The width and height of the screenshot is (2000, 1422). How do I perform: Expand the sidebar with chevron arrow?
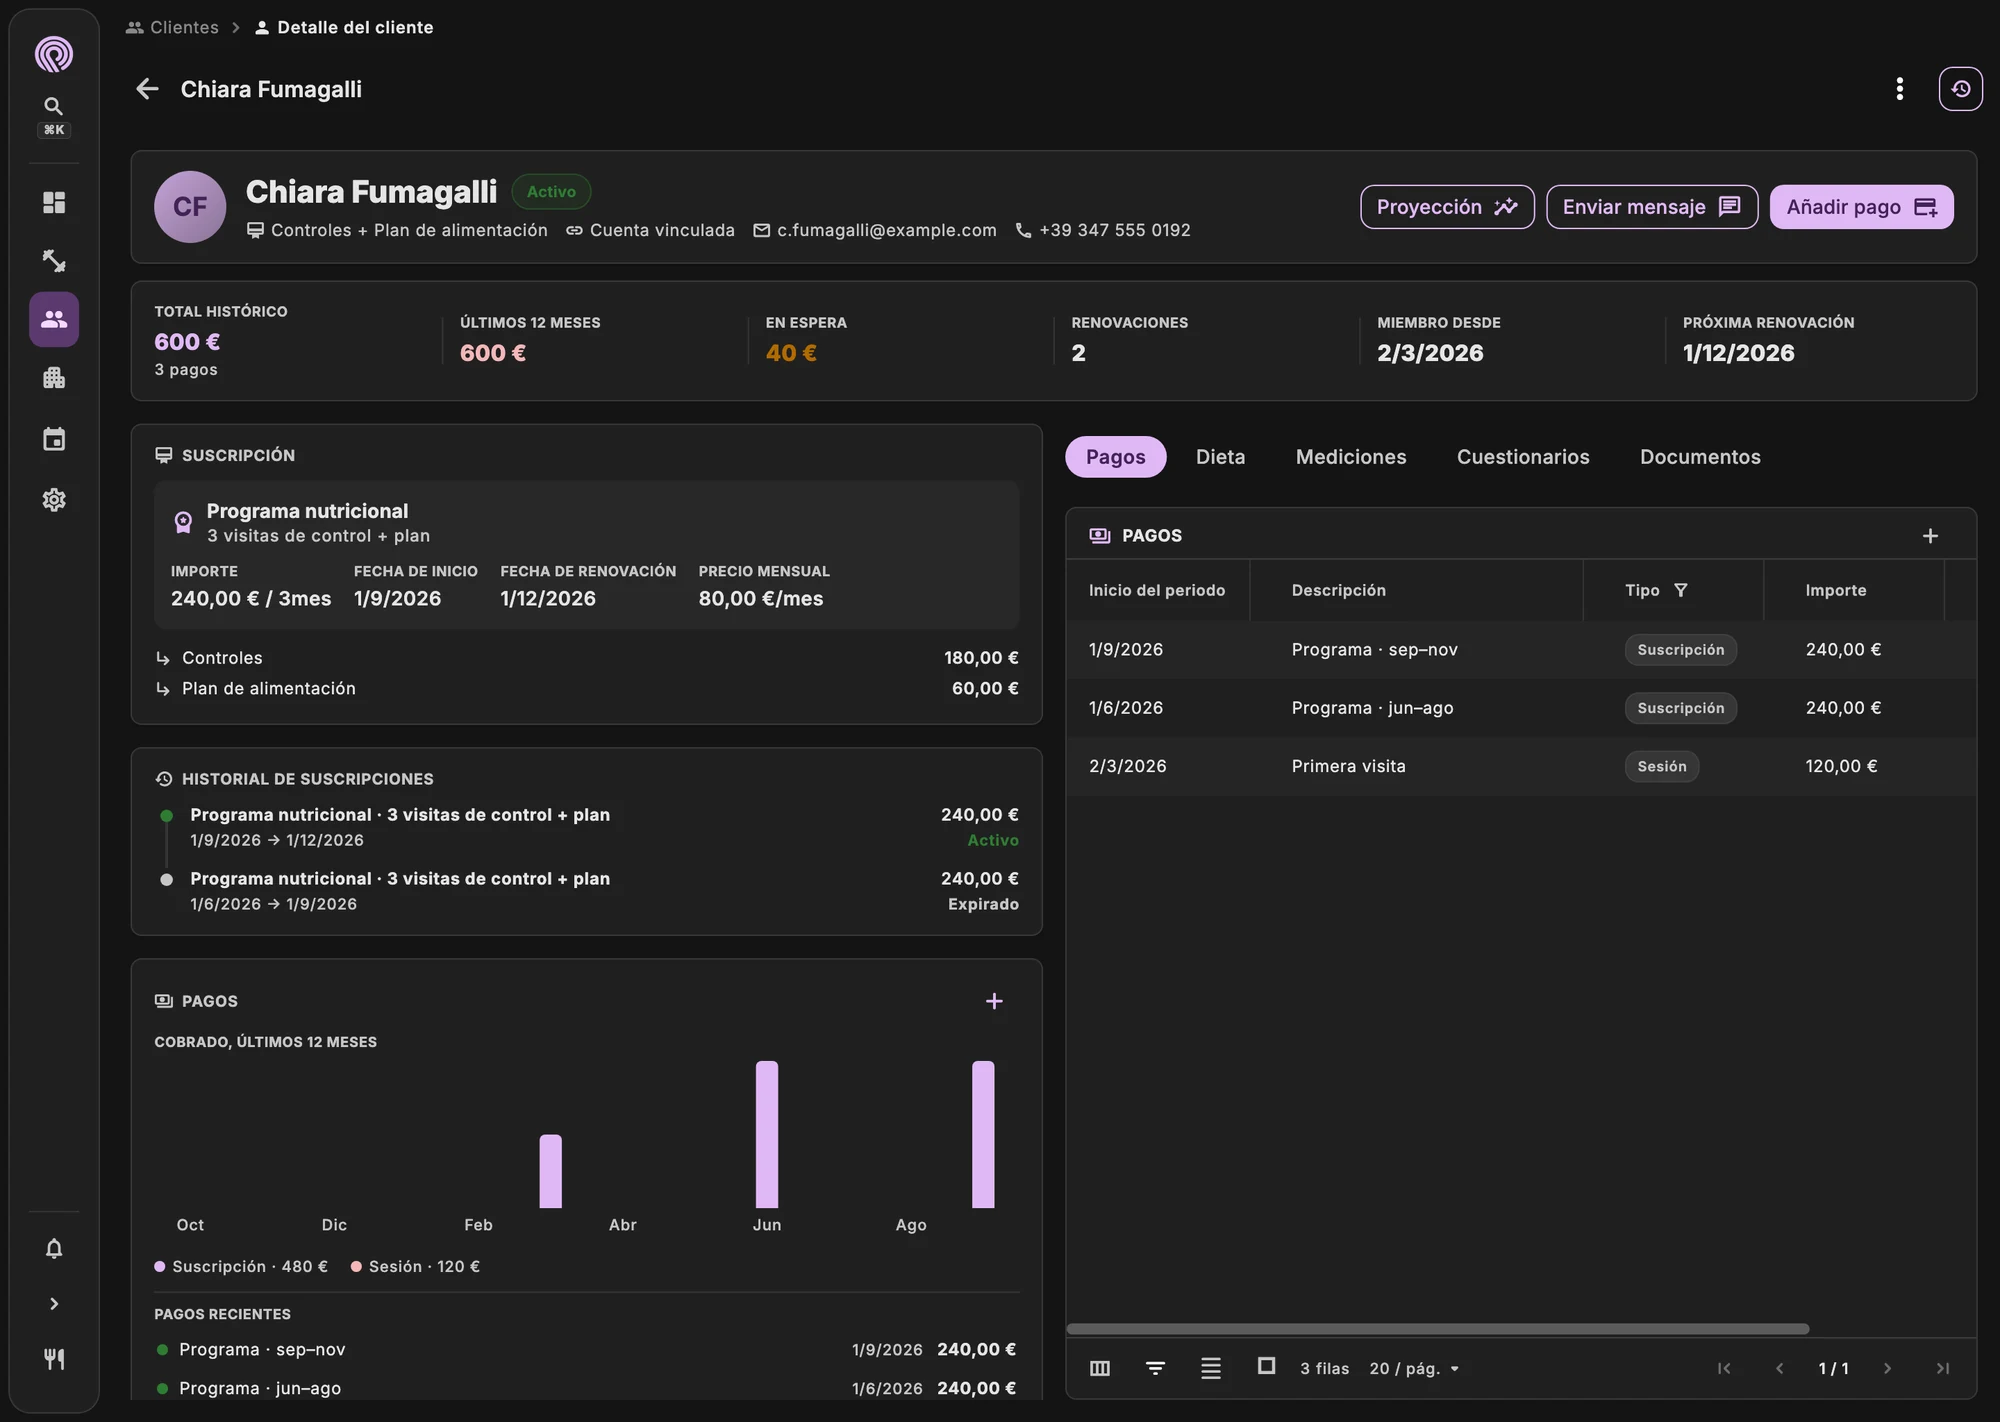(54, 1304)
